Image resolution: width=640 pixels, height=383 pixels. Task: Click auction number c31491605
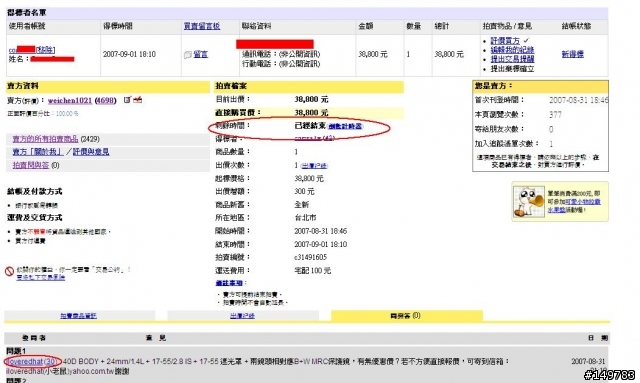311,257
